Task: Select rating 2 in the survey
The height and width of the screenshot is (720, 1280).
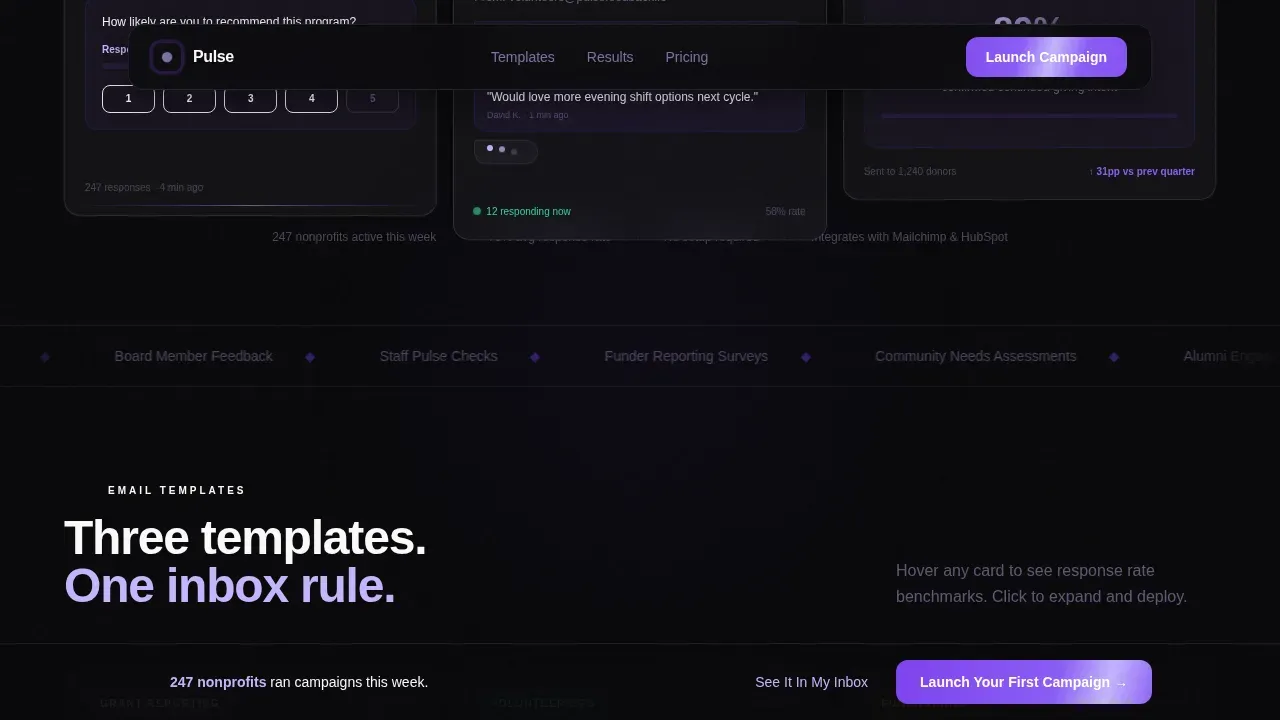Action: (x=189, y=99)
